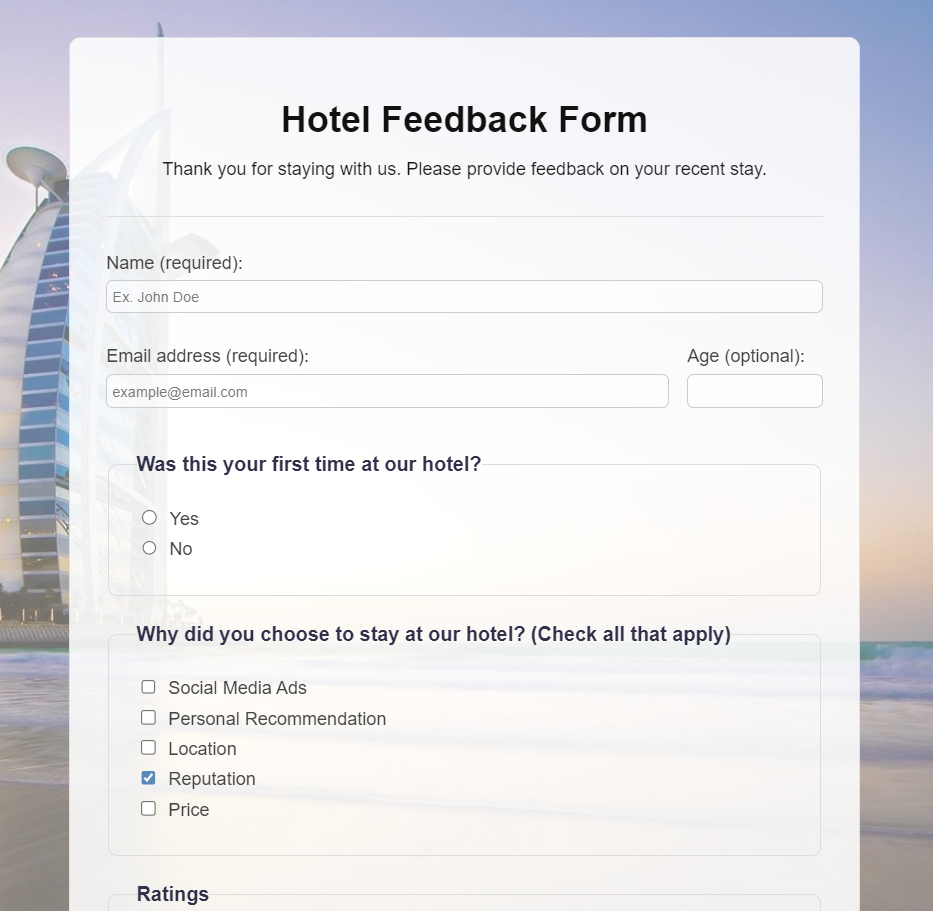Tick the Personal Recommendation checkbox
The image size is (933, 911).
148,718
